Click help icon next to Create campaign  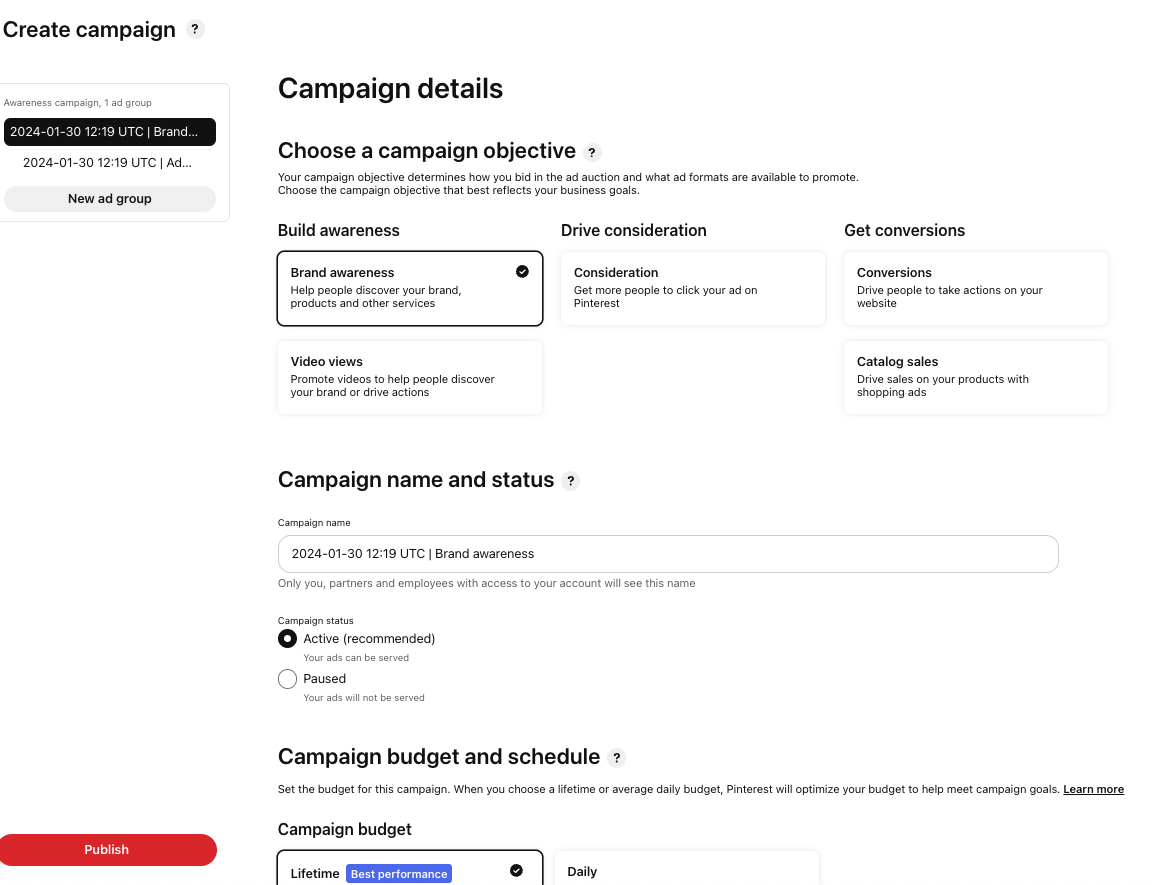195,29
